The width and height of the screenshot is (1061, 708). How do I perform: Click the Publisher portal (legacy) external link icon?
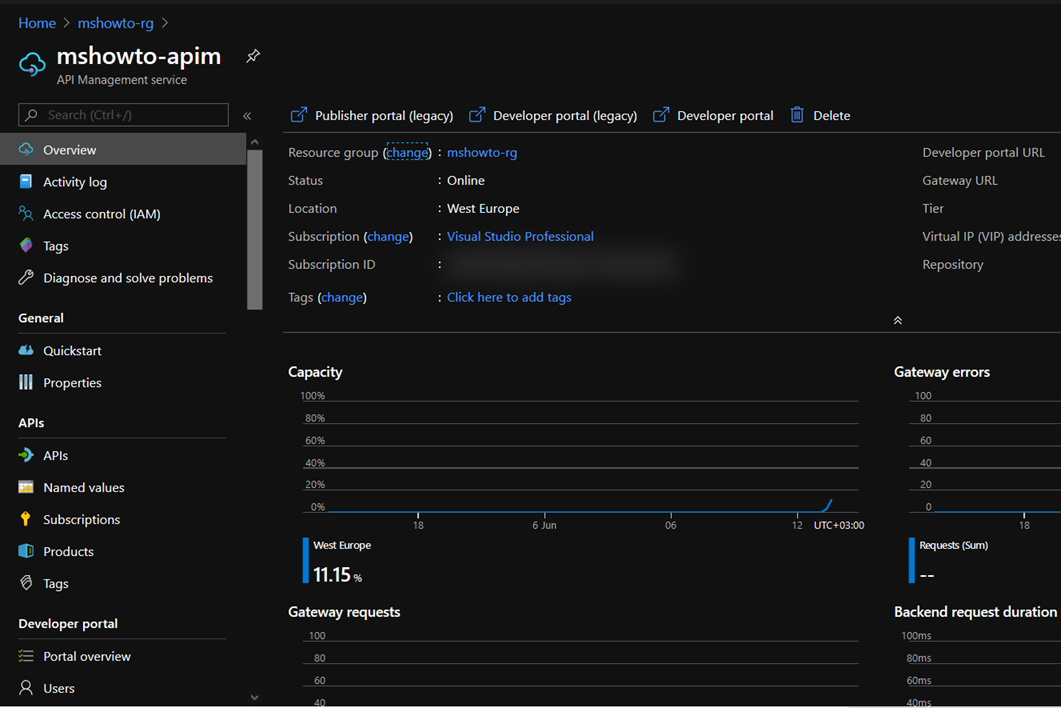tap(298, 115)
